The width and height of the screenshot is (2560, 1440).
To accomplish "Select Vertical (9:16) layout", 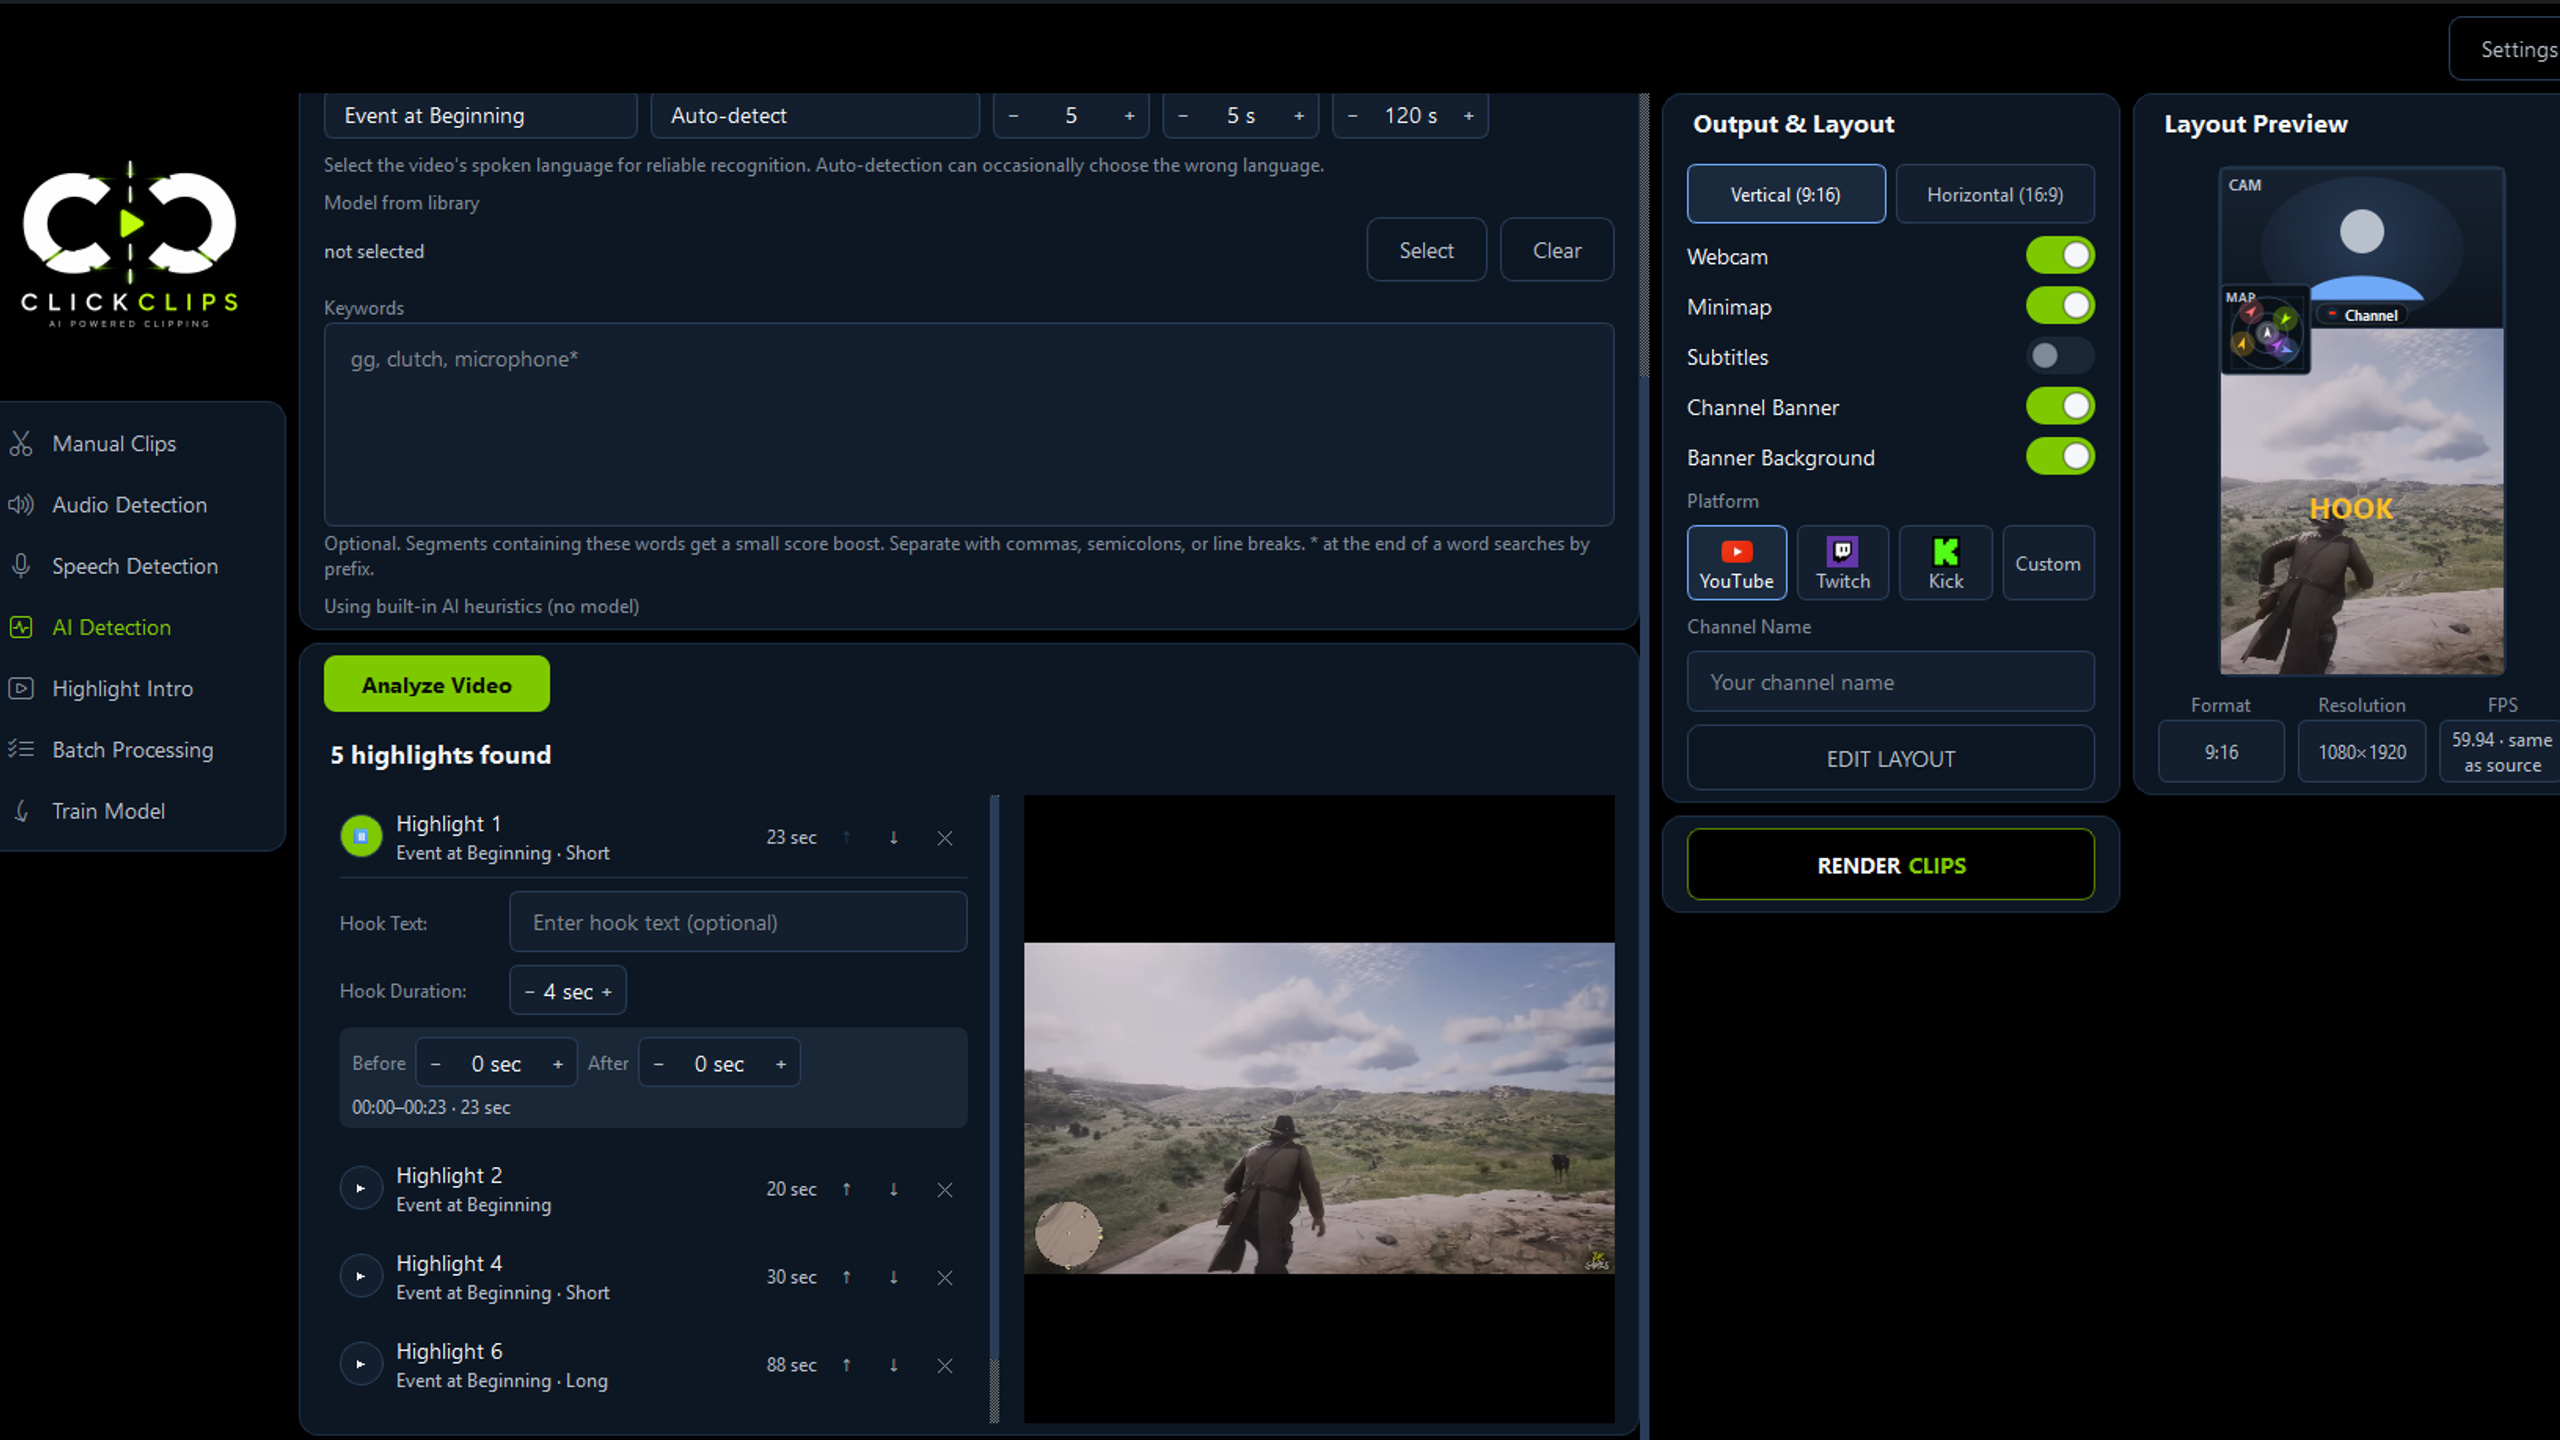I will (x=1786, y=194).
